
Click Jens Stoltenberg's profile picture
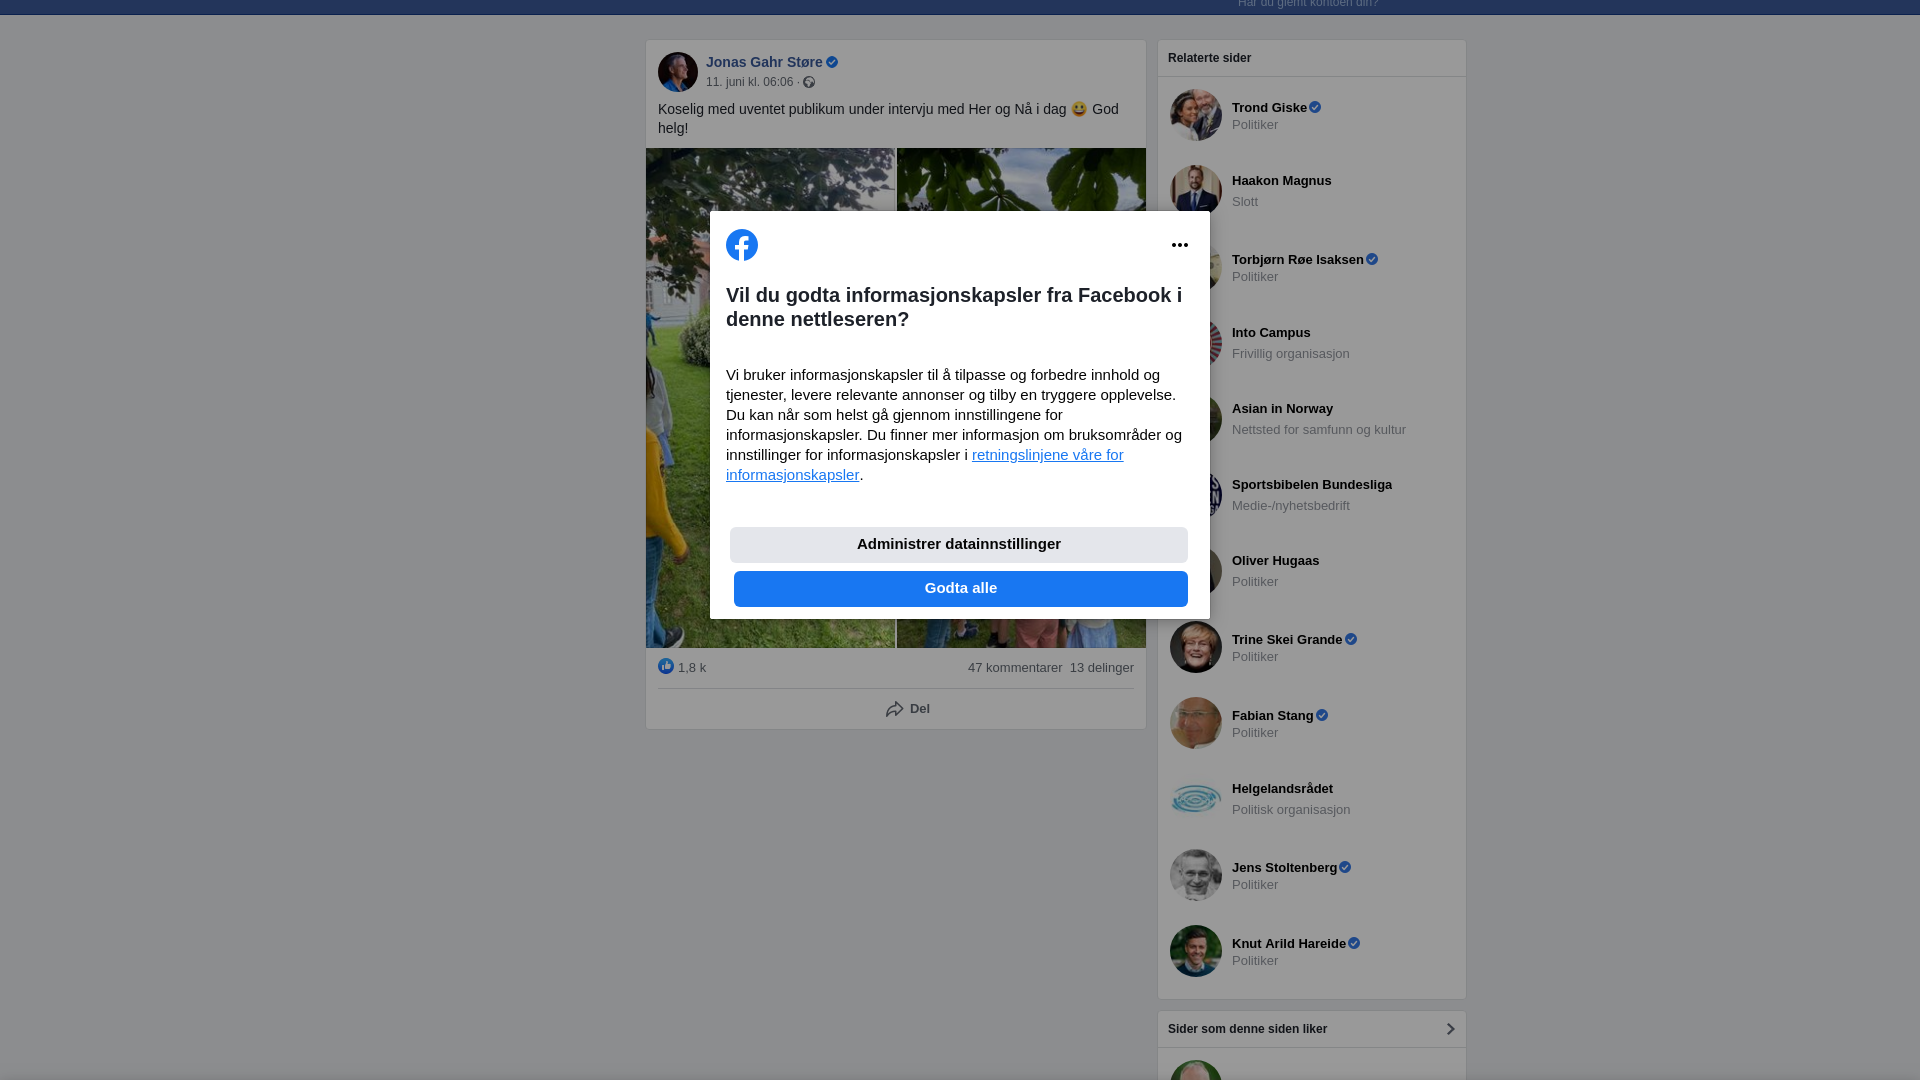(x=1196, y=875)
